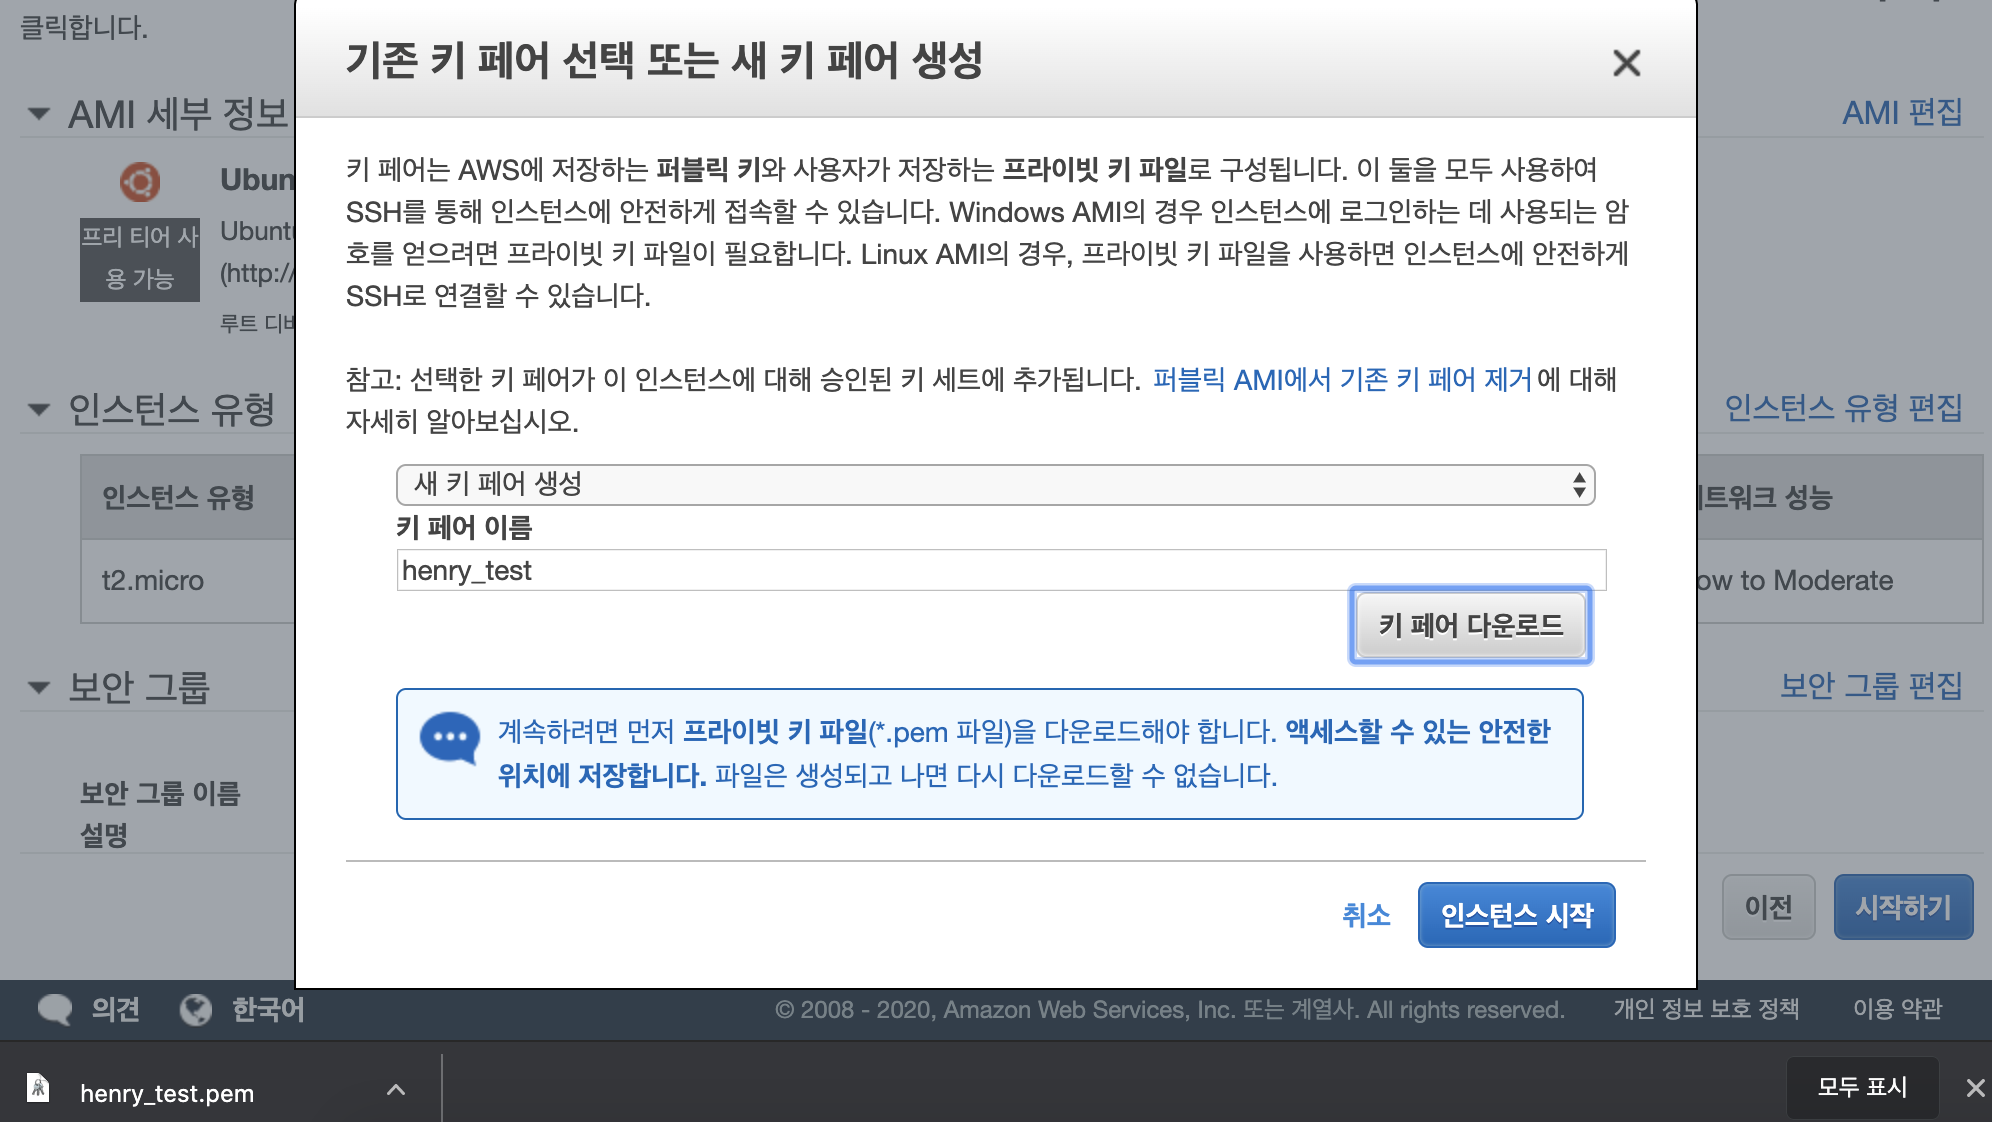Click 모두 표시 in downloads bar
Image resolution: width=1992 pixels, height=1122 pixels.
(x=1862, y=1087)
